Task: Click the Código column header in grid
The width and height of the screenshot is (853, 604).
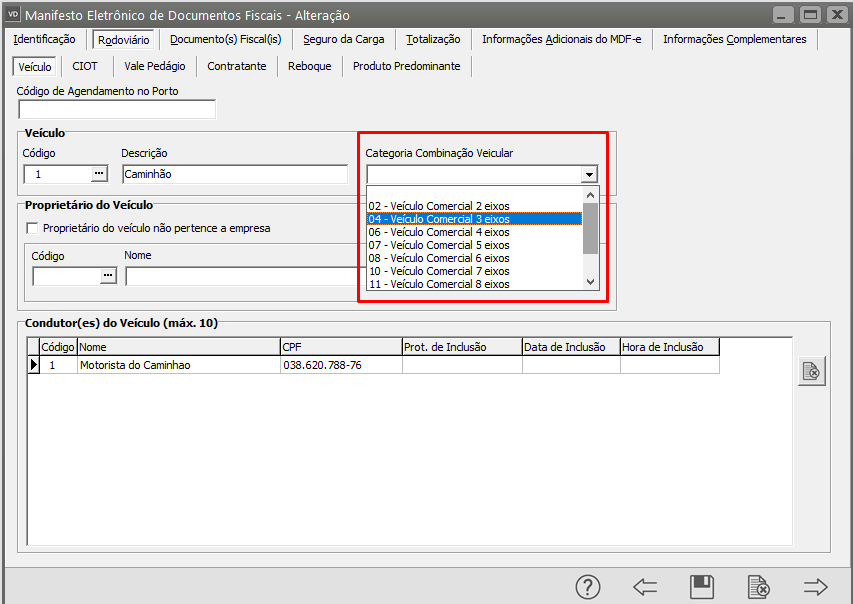Action: [58, 347]
